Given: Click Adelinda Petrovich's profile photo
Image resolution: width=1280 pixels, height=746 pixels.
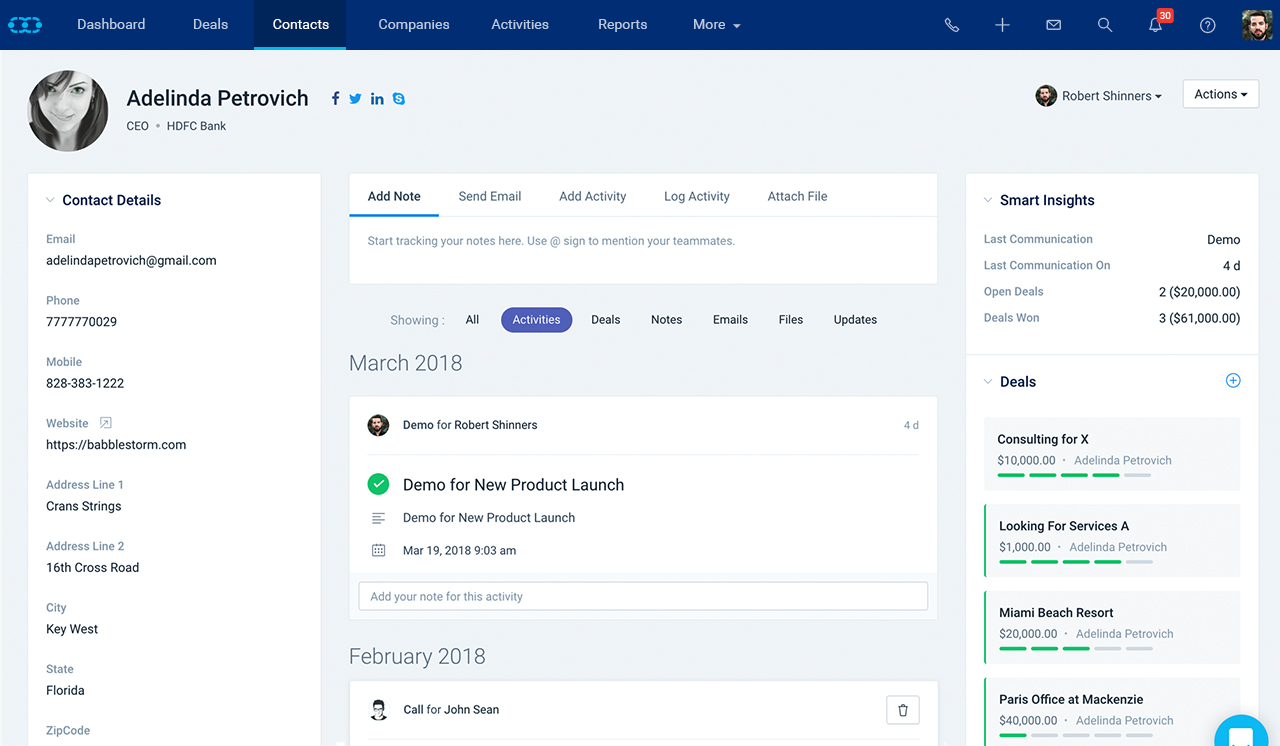Looking at the screenshot, I should pos(68,111).
